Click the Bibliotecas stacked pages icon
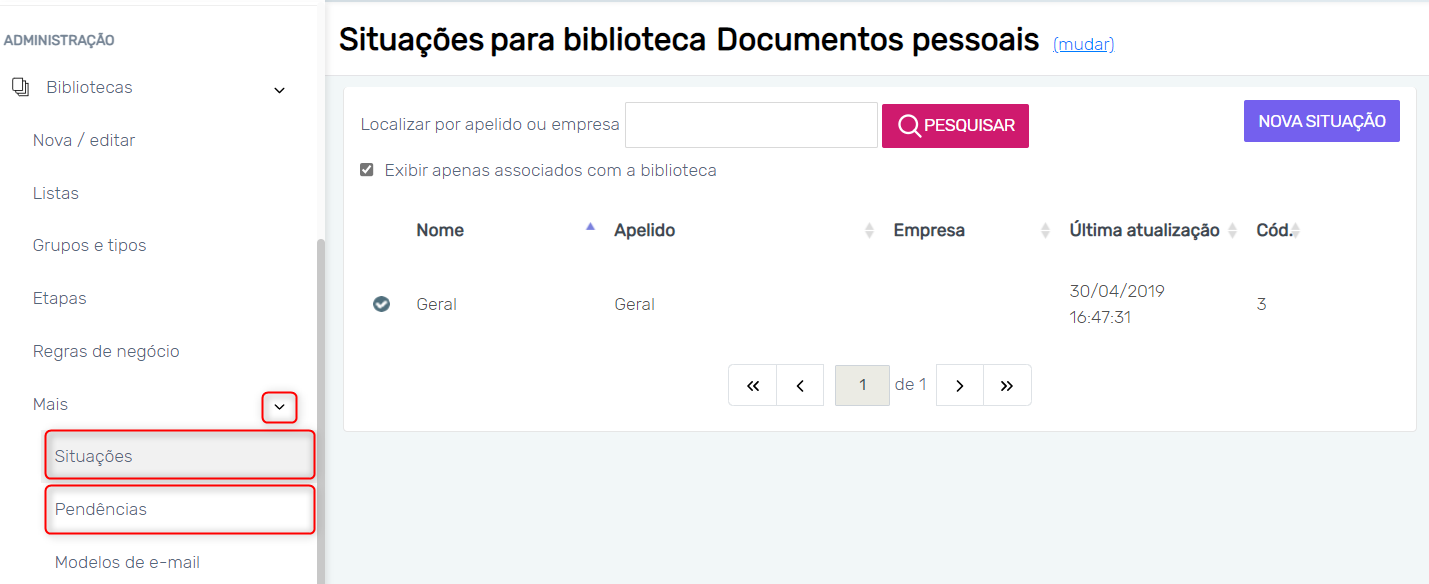This screenshot has width=1429, height=584. pyautogui.click(x=20, y=88)
